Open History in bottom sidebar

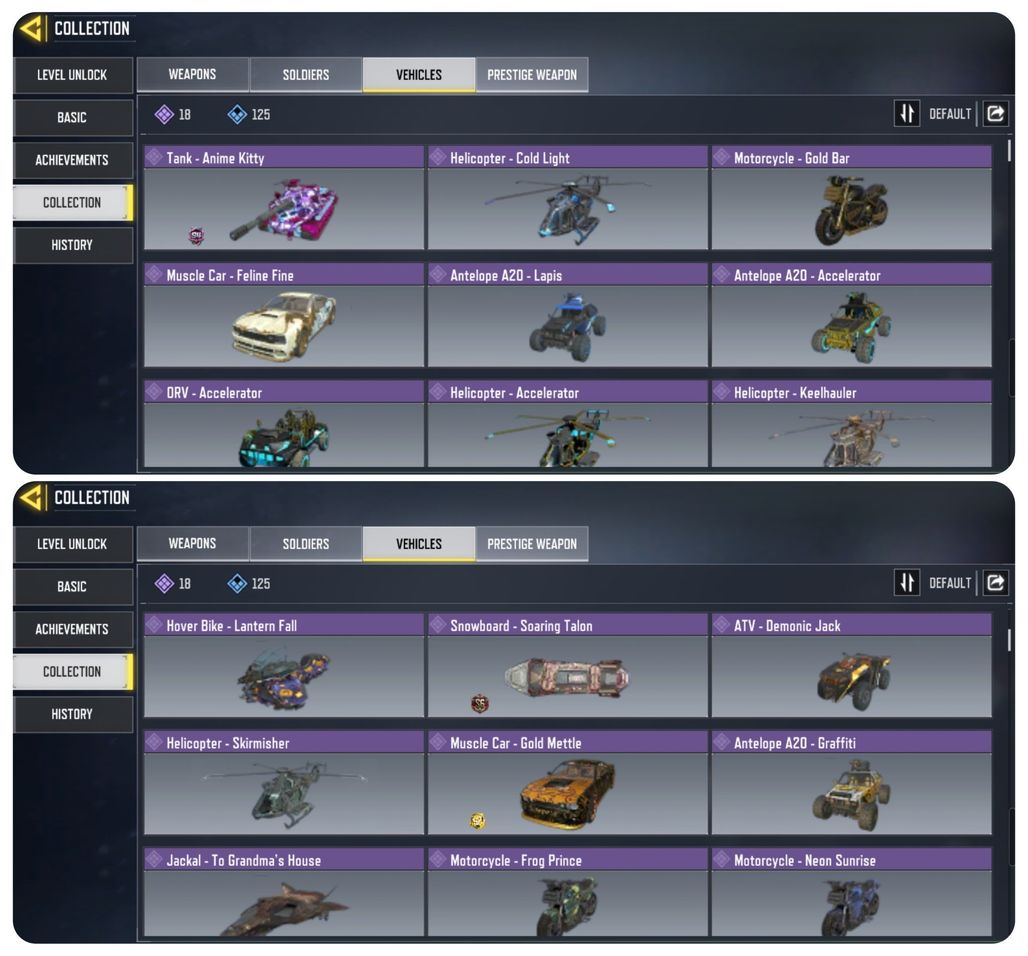pyautogui.click(x=72, y=714)
